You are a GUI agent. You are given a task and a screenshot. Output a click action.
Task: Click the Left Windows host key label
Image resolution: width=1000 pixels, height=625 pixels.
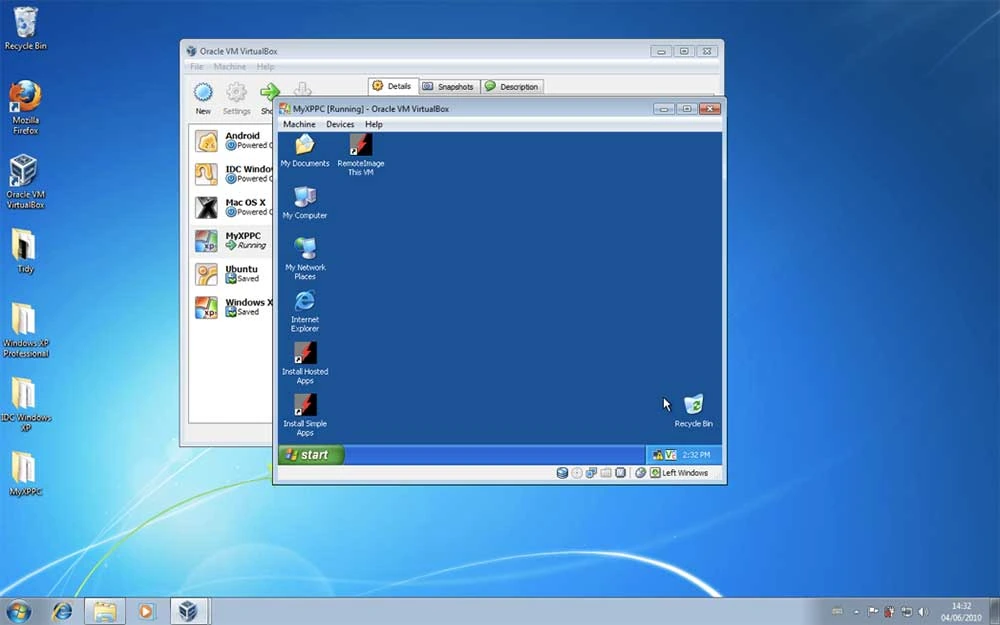click(x=685, y=473)
